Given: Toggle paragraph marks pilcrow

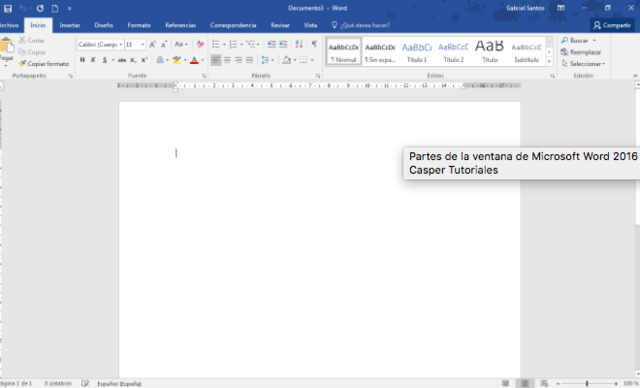Looking at the screenshot, I should [314, 44].
